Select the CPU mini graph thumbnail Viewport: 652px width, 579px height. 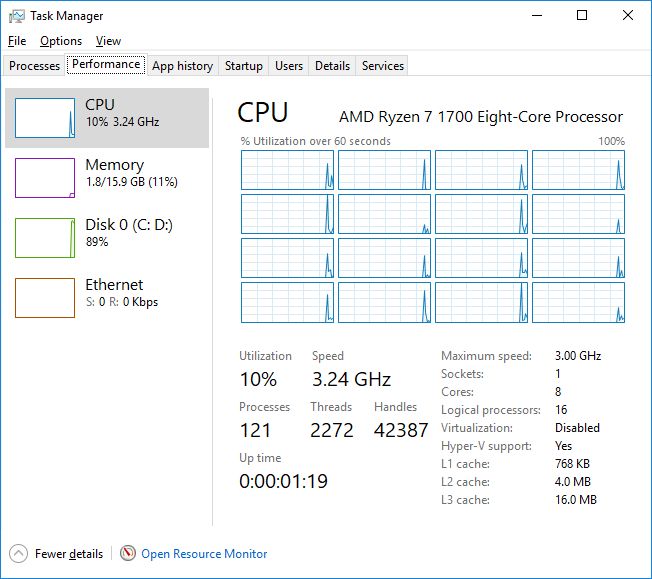coord(45,118)
